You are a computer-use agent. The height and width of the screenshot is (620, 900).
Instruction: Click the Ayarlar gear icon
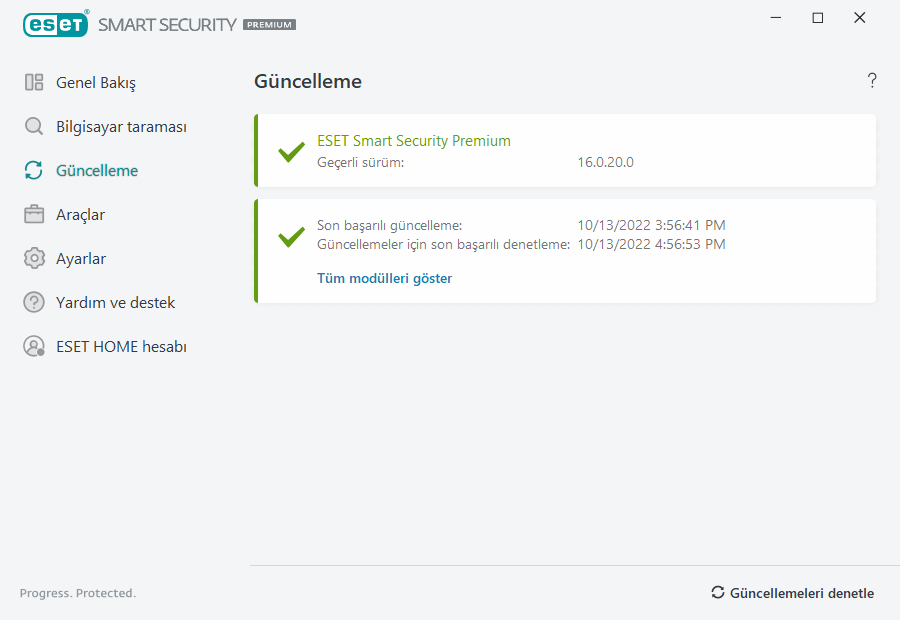point(34,259)
